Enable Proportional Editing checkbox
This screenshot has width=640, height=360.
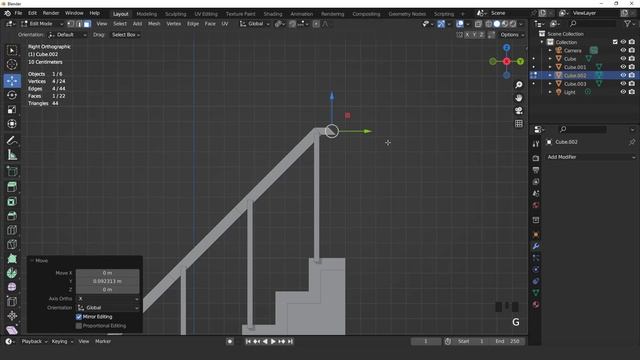coord(79,326)
